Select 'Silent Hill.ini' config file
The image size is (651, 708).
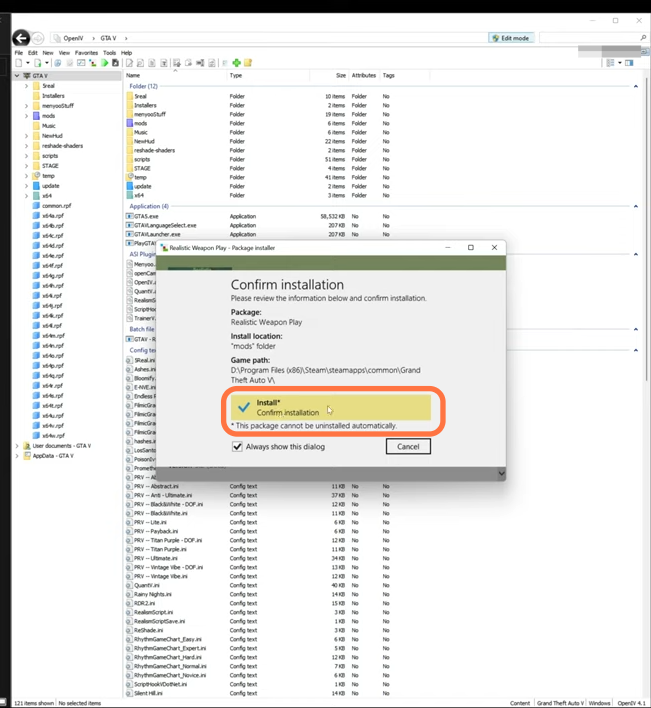pyautogui.click(x=148, y=693)
